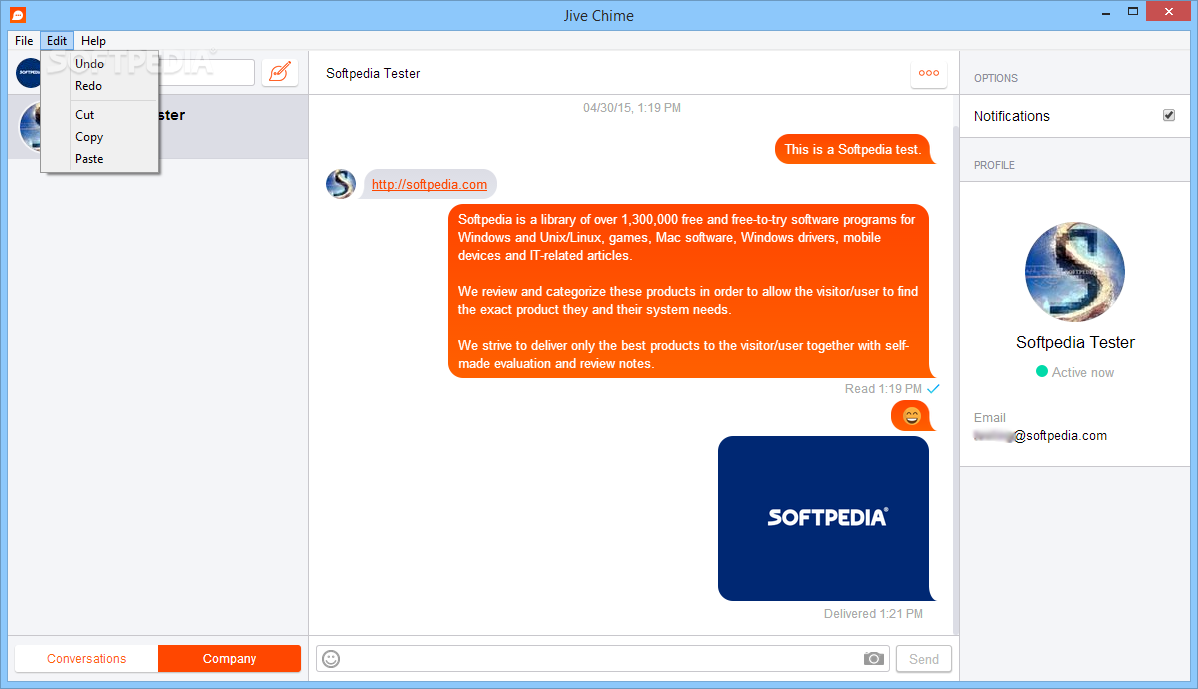
Task: Click the 'Delivered 1:21 PM' status text
Action: (x=873, y=613)
